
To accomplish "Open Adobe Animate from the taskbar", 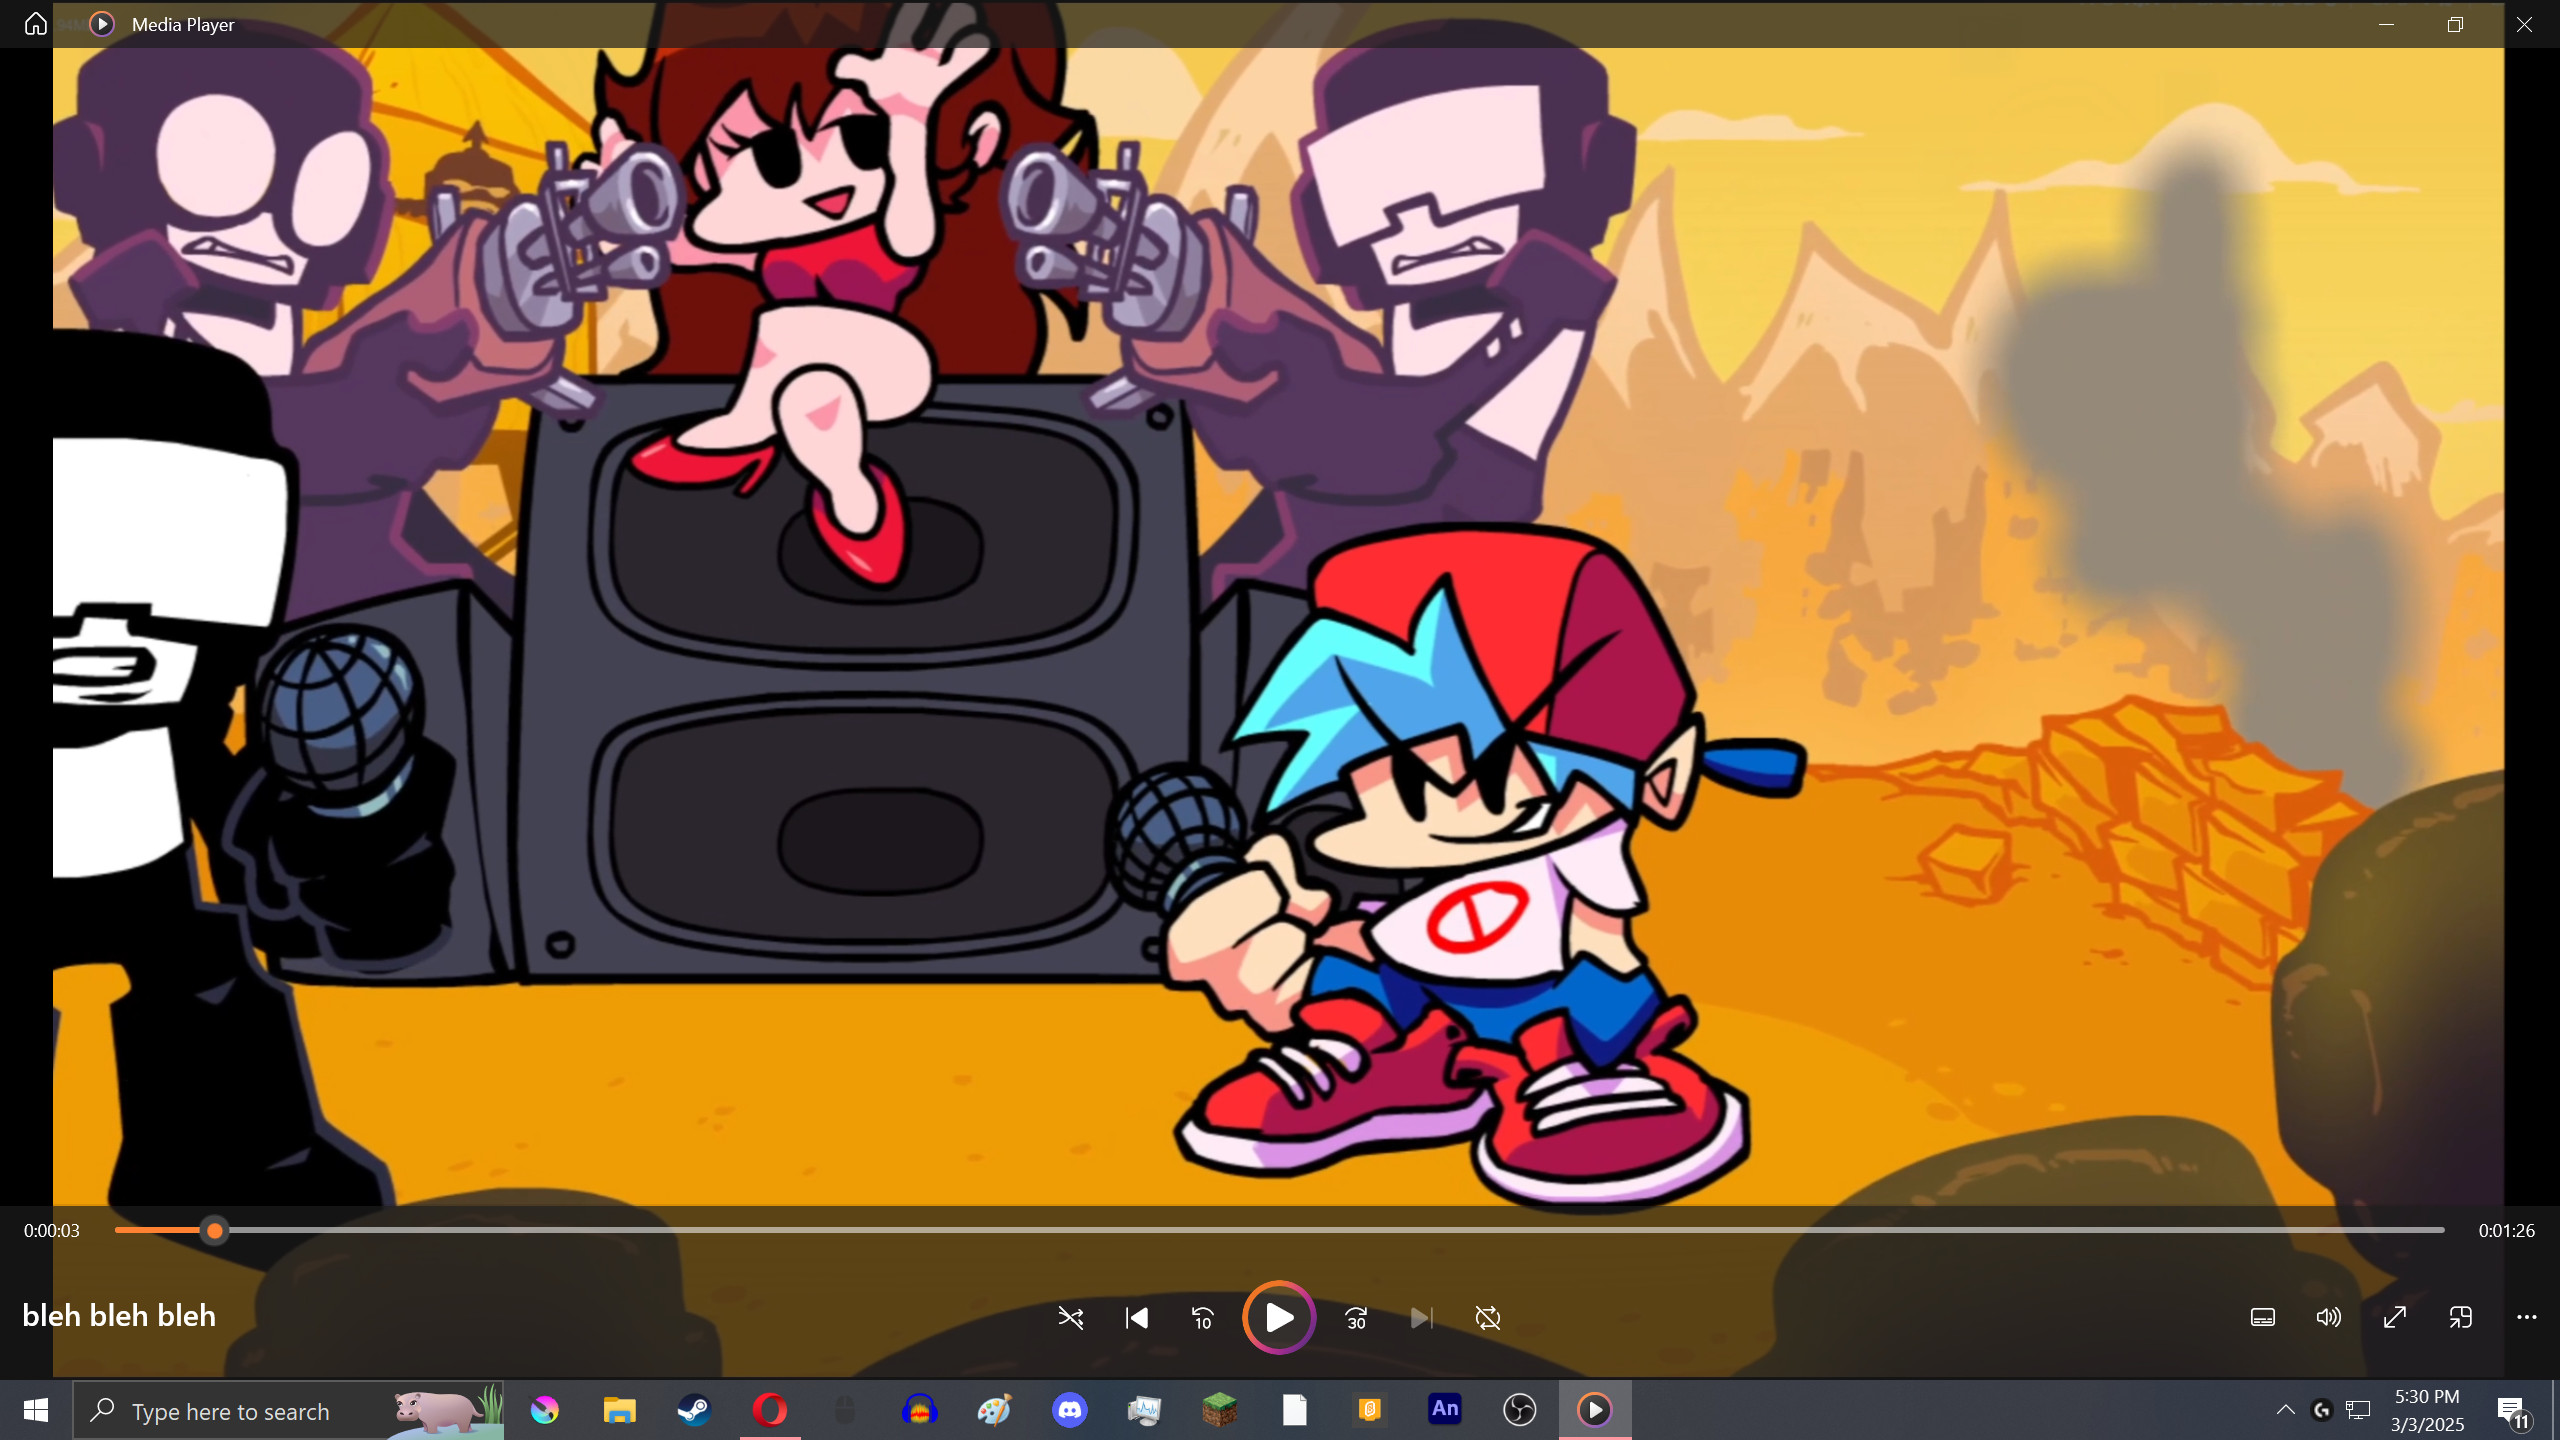I will pos(1445,1410).
